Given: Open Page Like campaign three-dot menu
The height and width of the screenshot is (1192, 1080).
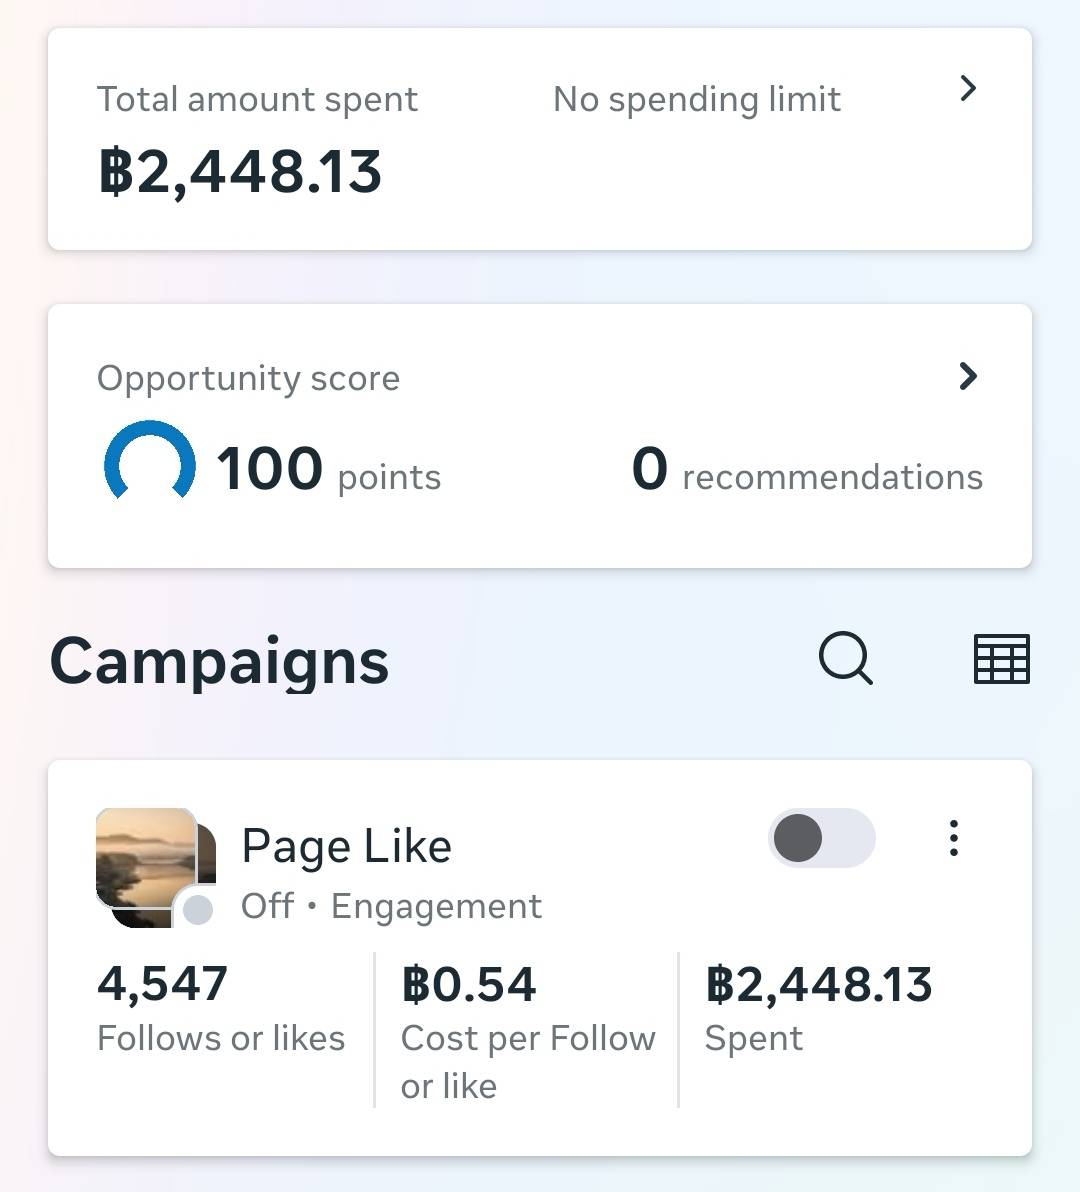Looking at the screenshot, I should pyautogui.click(x=953, y=838).
